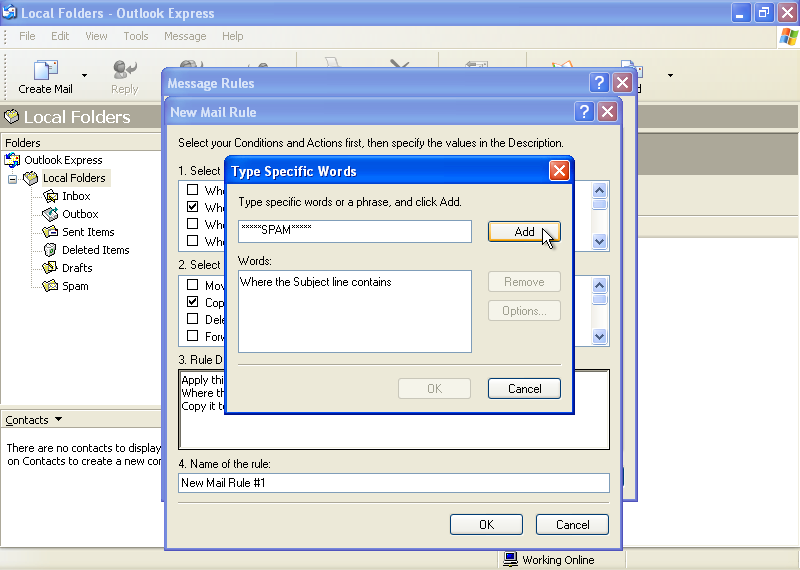Open the Sent Items folder
Screen dimensions: 800x570
[88, 232]
